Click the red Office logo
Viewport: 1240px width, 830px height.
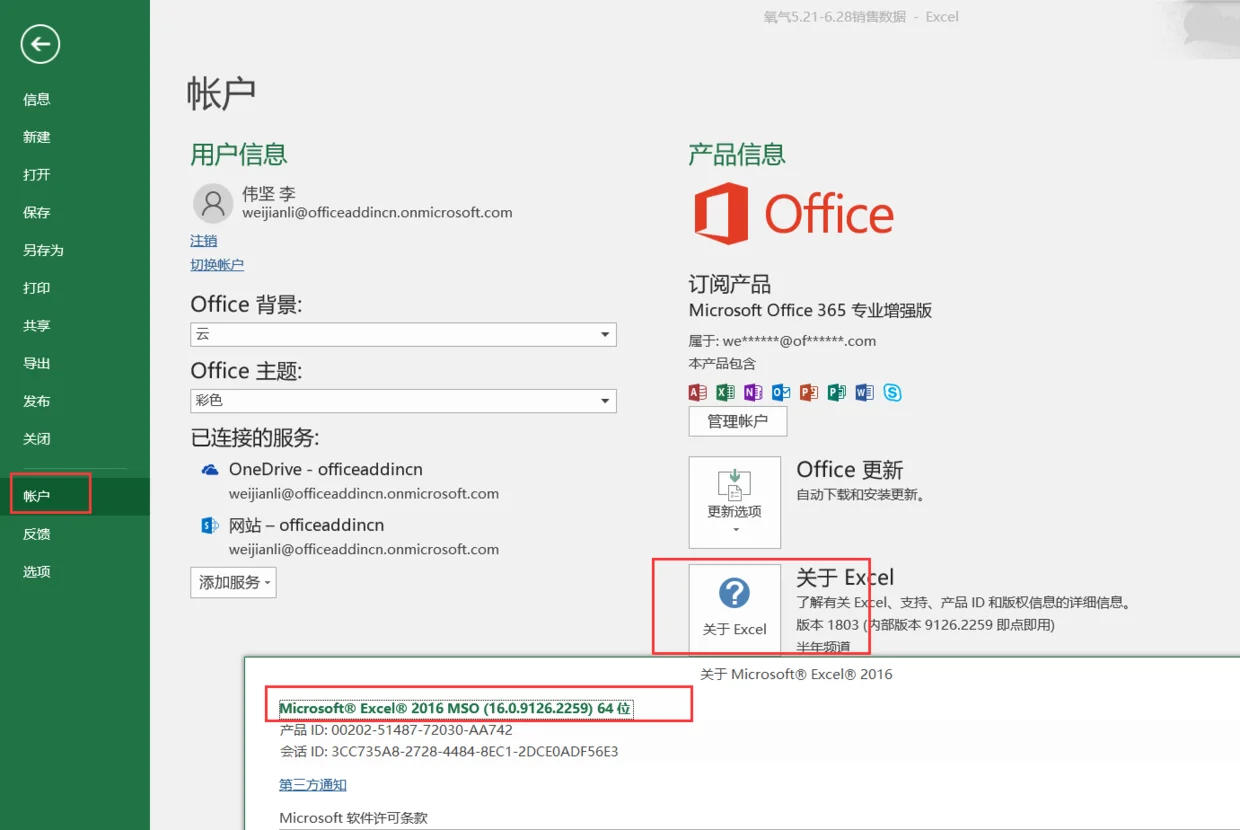tap(794, 213)
